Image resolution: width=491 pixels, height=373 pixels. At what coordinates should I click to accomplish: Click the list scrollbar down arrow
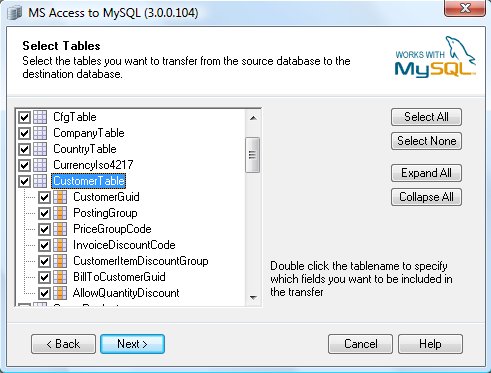[253, 298]
